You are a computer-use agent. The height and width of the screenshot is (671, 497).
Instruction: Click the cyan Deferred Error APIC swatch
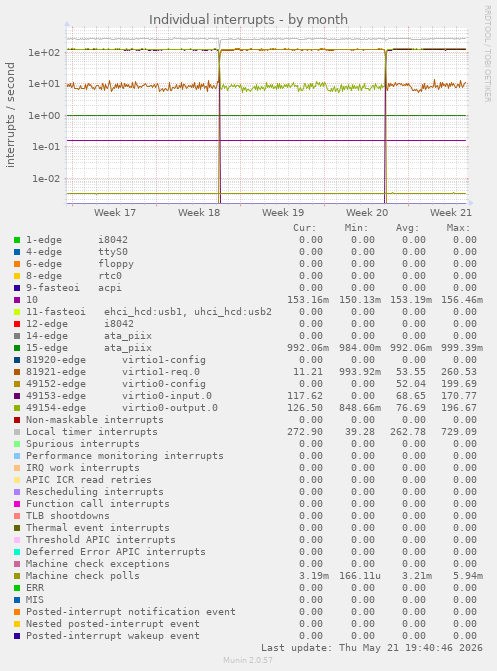tap(17, 552)
